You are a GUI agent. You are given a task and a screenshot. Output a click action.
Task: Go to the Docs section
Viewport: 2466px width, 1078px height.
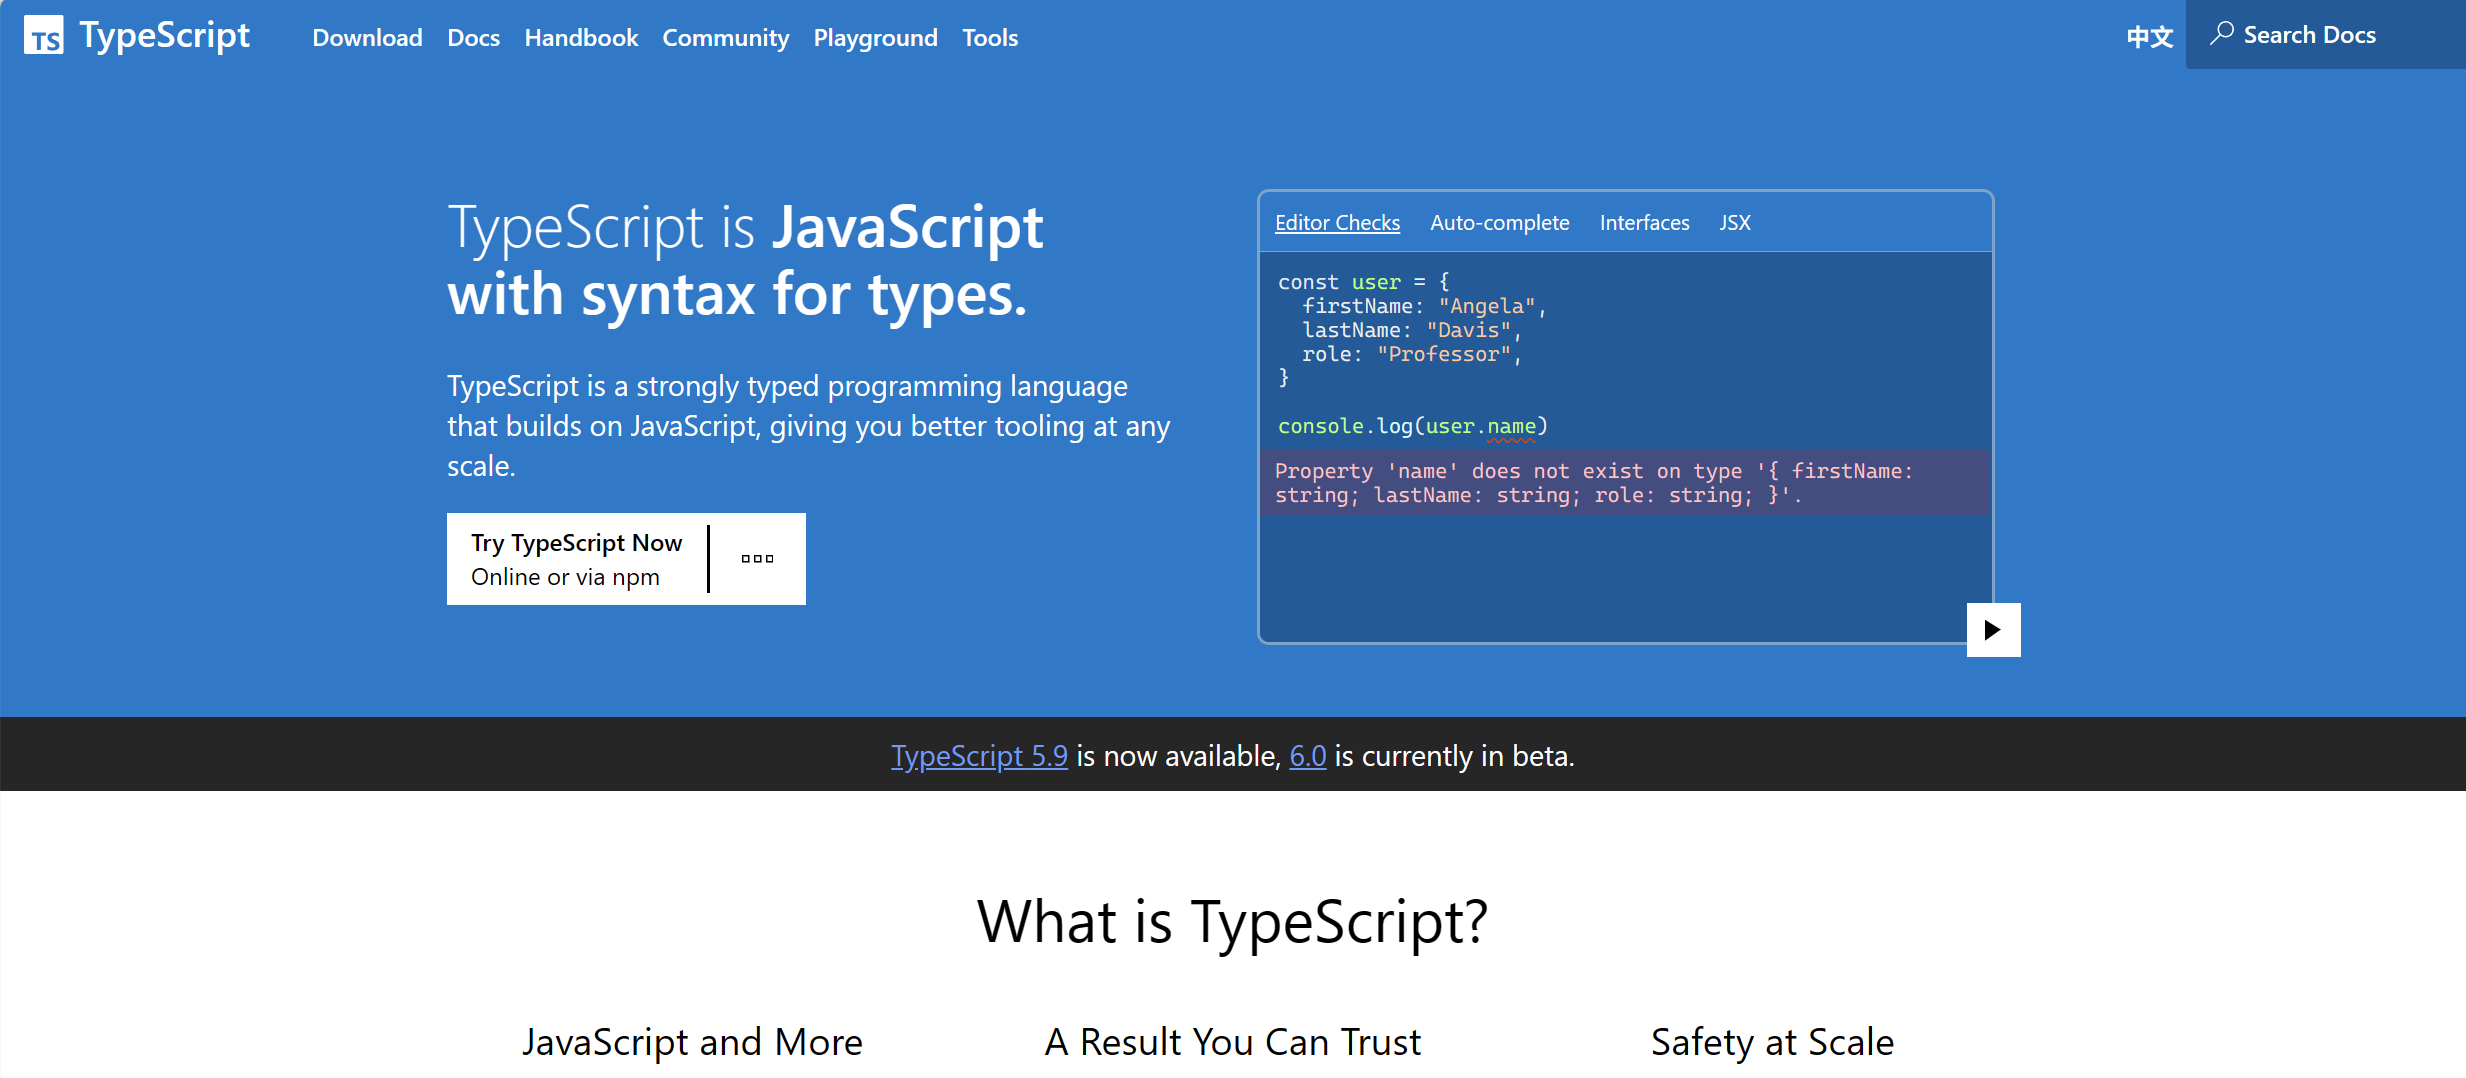(x=473, y=37)
